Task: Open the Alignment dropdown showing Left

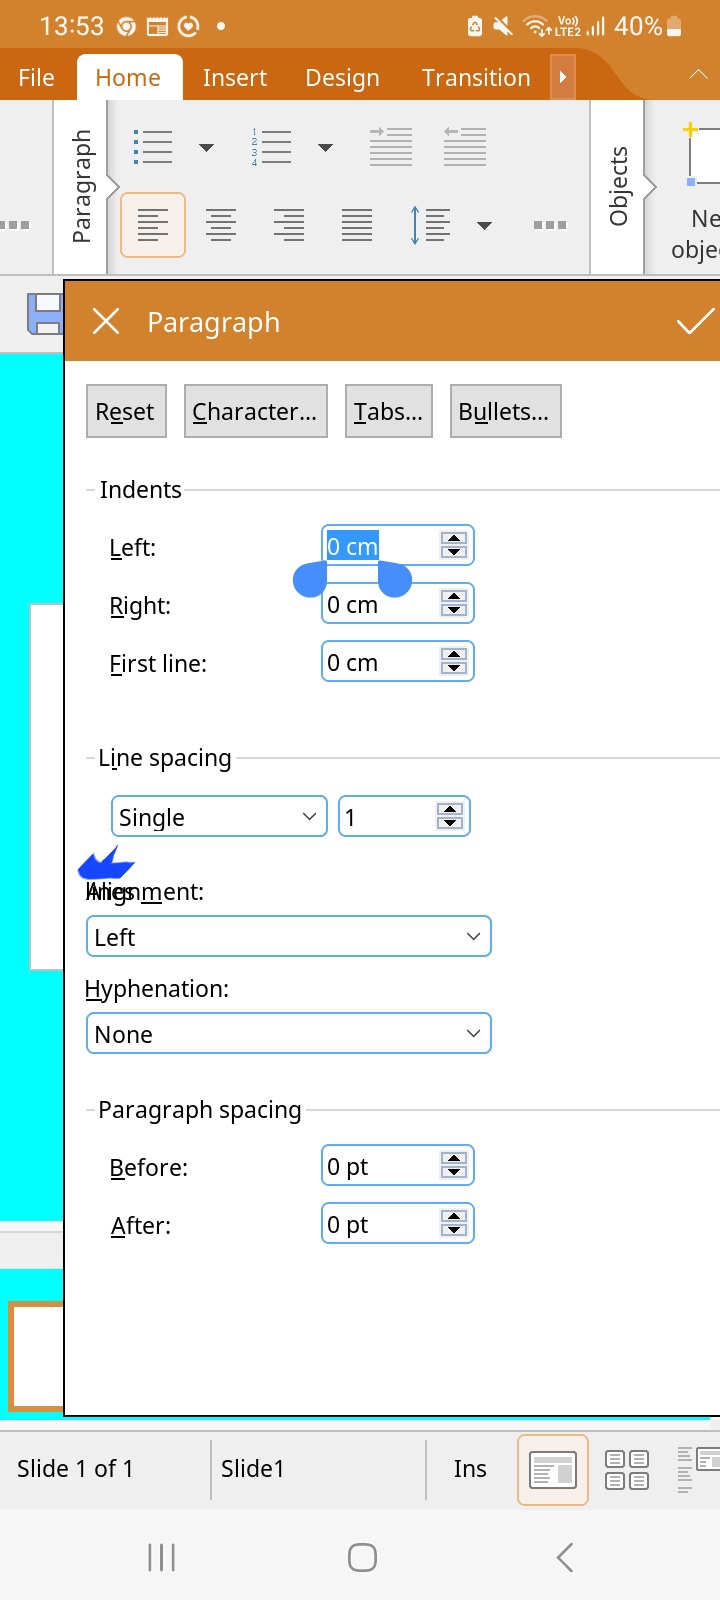Action: [x=289, y=937]
